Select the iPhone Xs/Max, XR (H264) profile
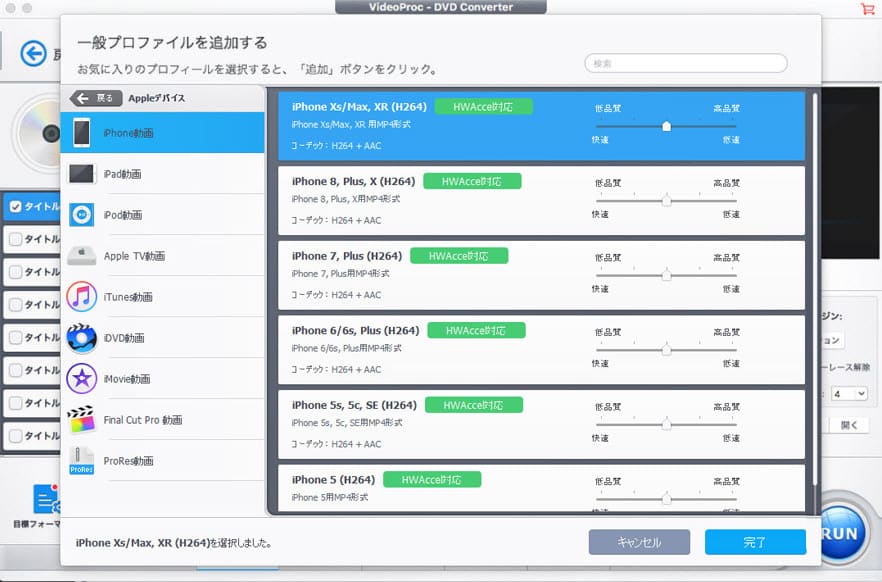 click(x=541, y=126)
